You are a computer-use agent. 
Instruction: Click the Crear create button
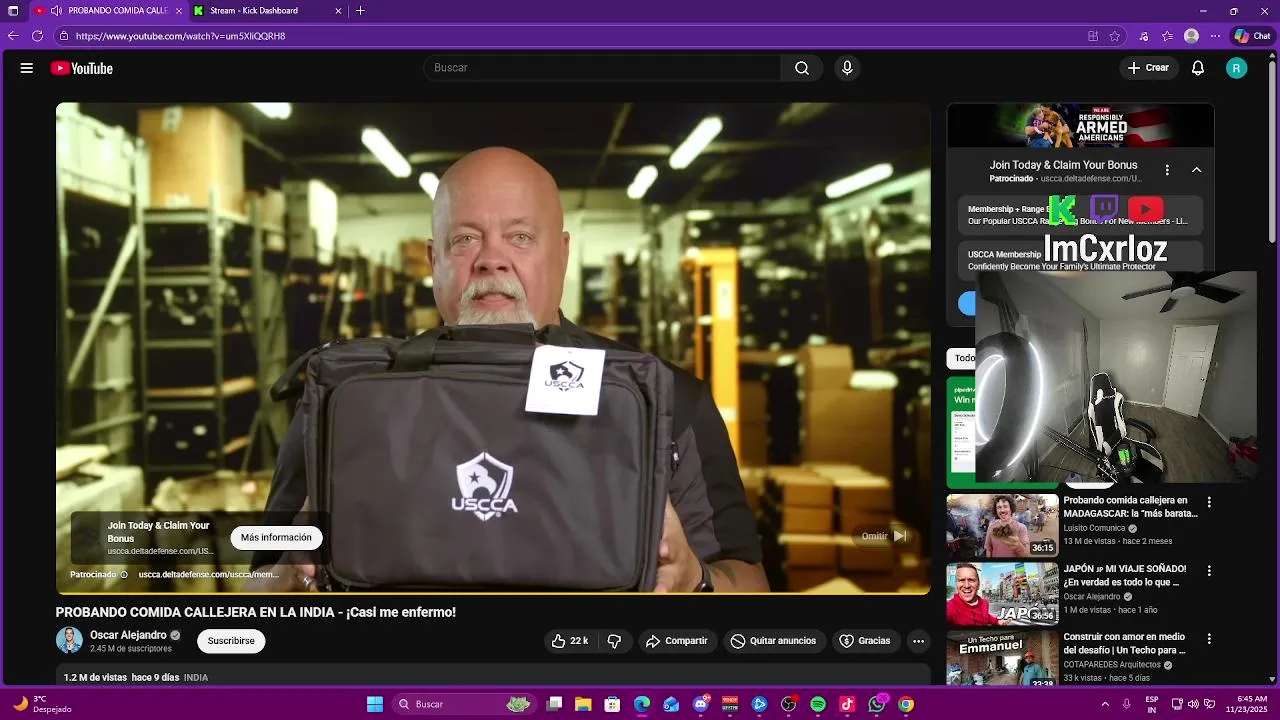click(x=1147, y=68)
